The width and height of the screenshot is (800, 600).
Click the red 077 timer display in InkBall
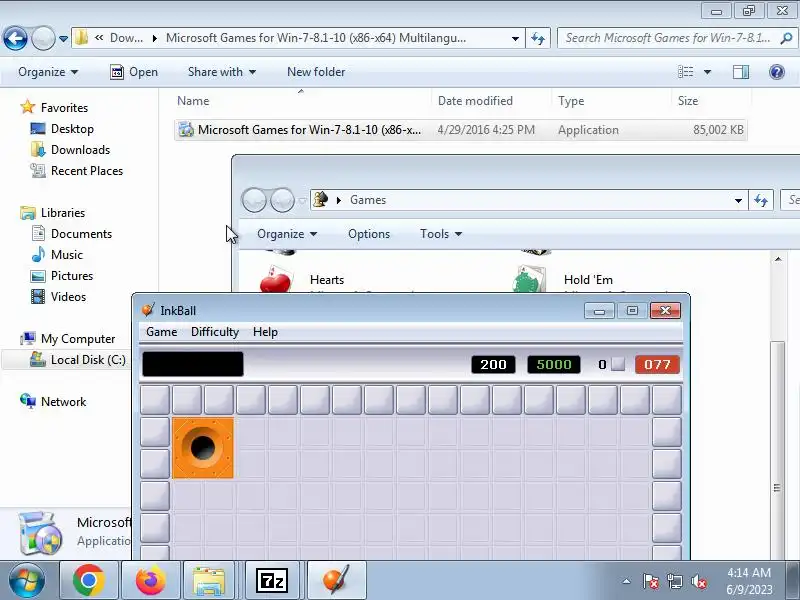pos(657,364)
